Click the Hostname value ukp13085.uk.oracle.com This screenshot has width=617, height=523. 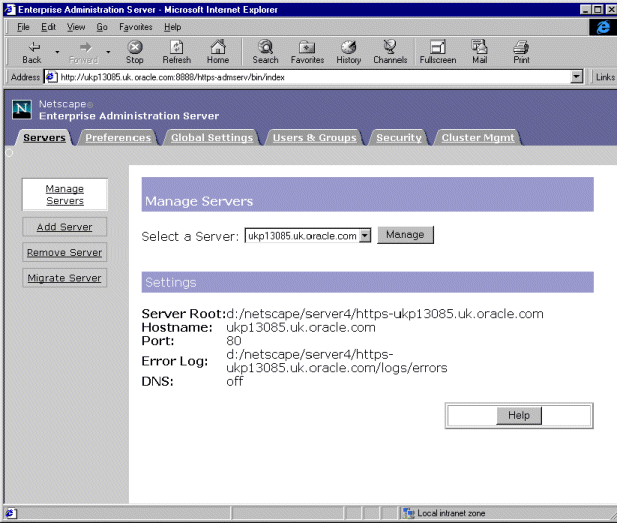click(x=301, y=327)
